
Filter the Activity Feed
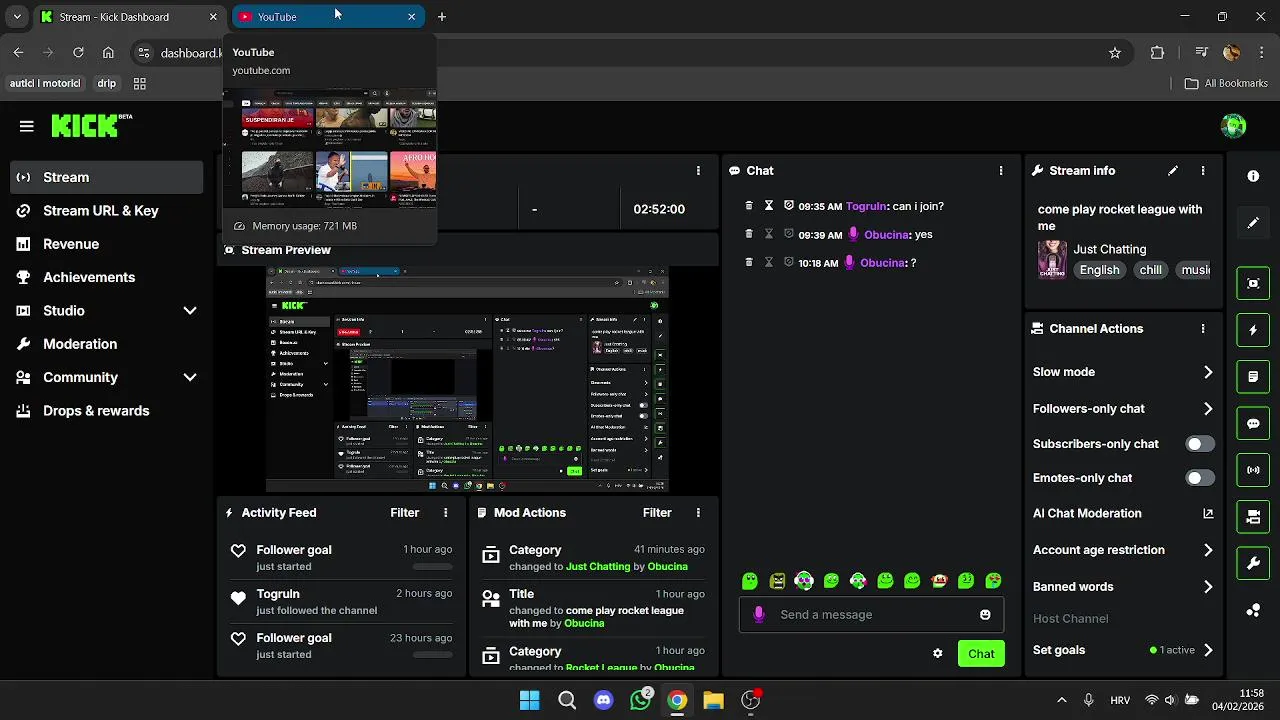click(x=405, y=513)
